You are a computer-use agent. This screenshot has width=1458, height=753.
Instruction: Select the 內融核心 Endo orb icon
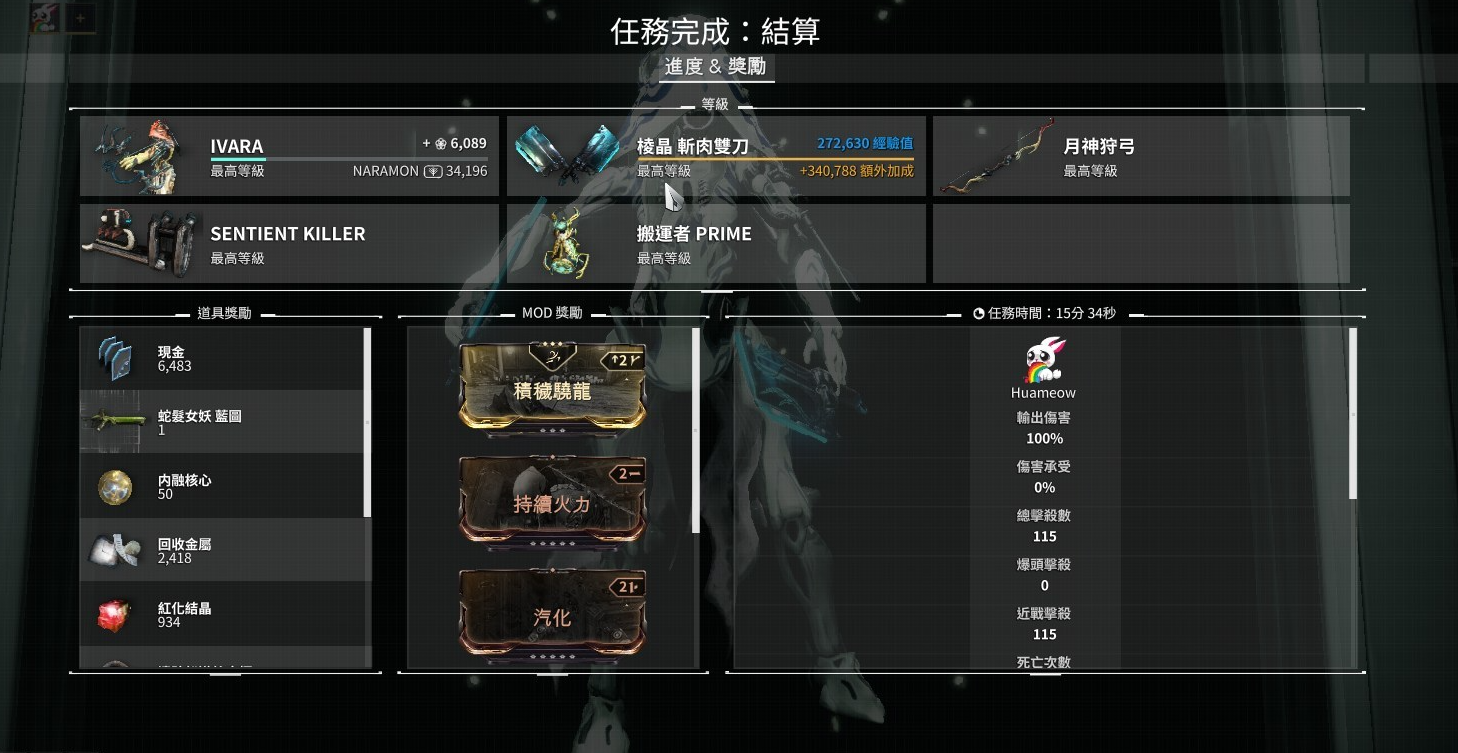115,487
